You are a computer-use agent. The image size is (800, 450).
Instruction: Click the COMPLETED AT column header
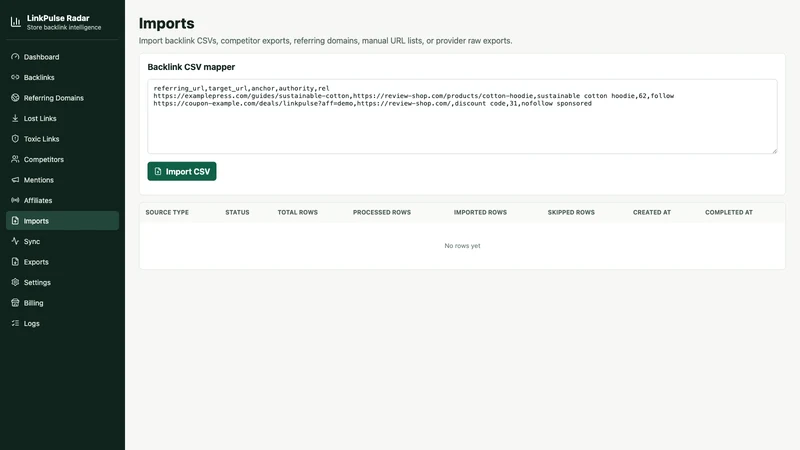click(729, 212)
